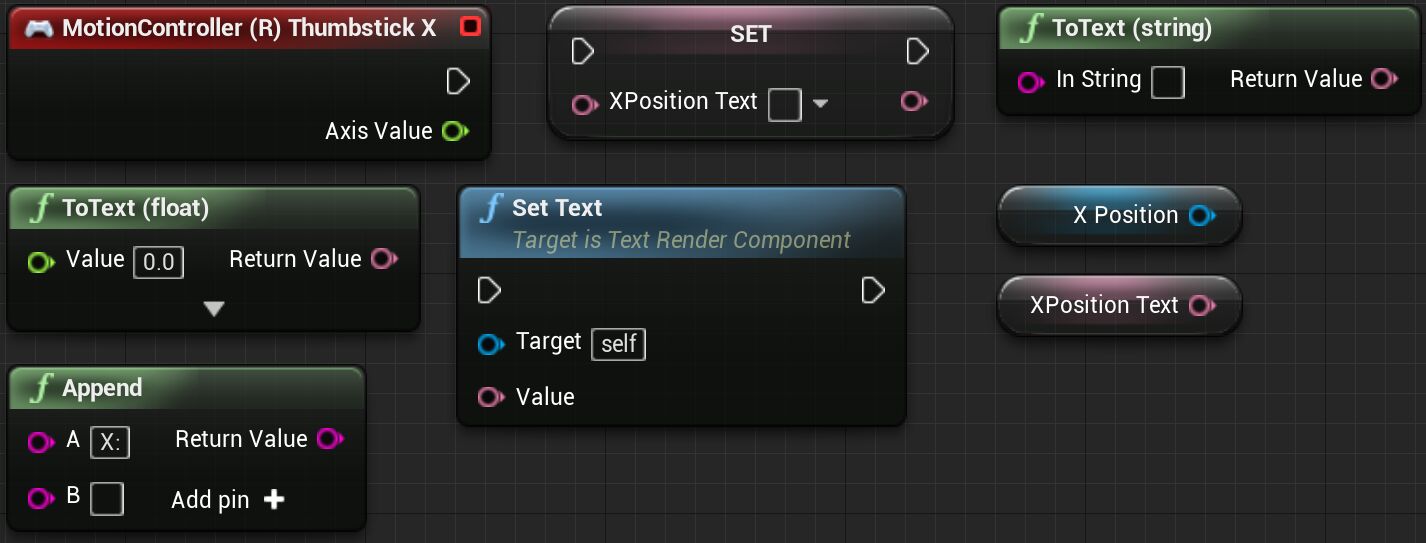Click the Append A field containing X:
1426x543 pixels.
click(110, 442)
